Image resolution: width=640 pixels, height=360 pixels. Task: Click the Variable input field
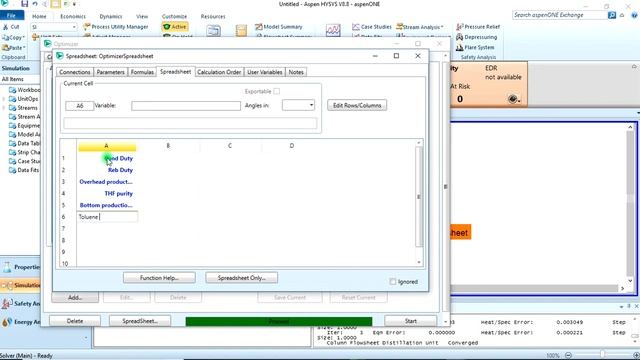coord(186,106)
